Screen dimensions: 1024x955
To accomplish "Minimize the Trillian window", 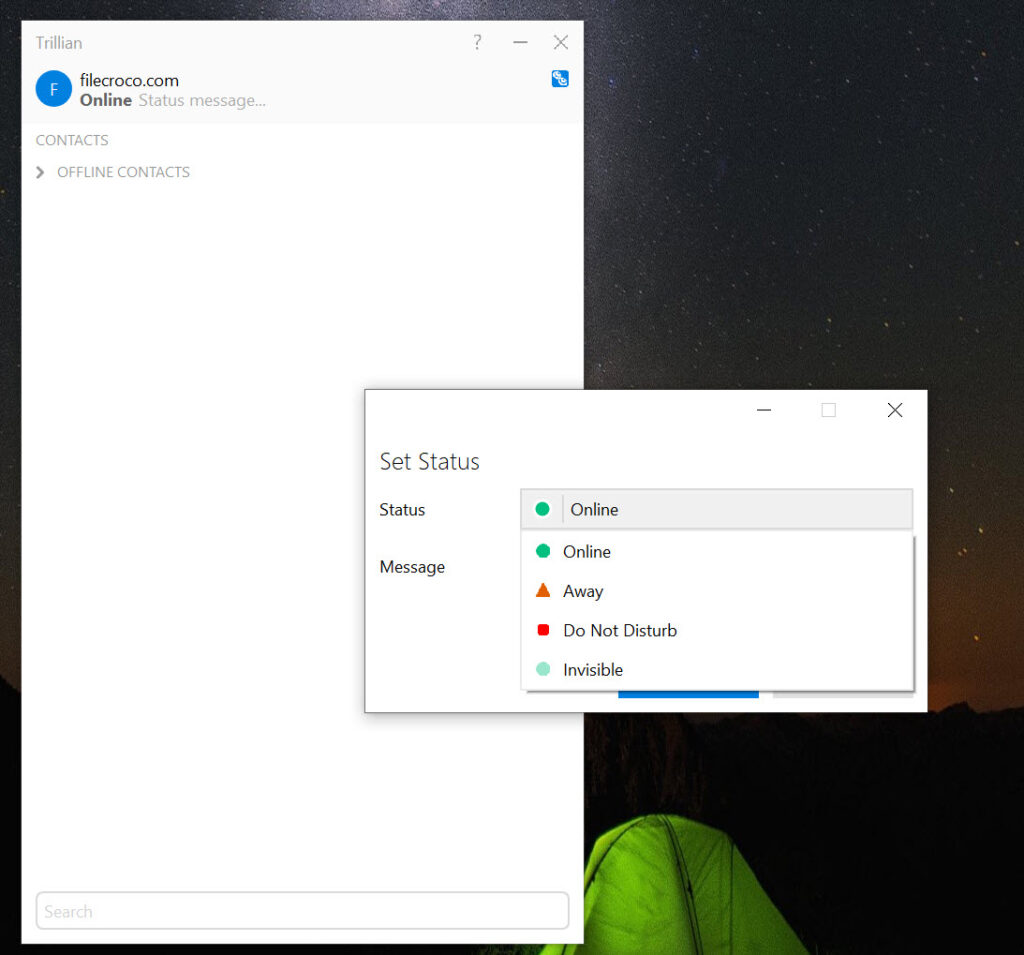I will (x=520, y=42).
